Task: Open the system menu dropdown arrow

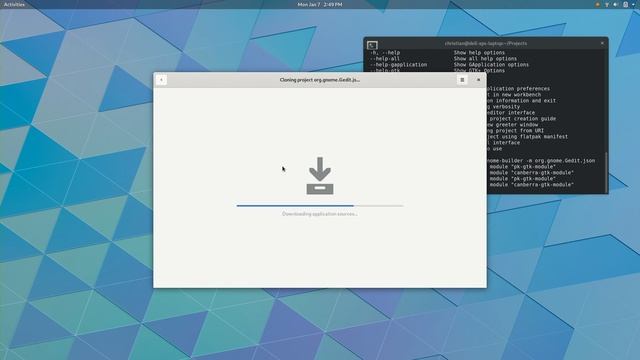Action: pyautogui.click(x=633, y=4)
